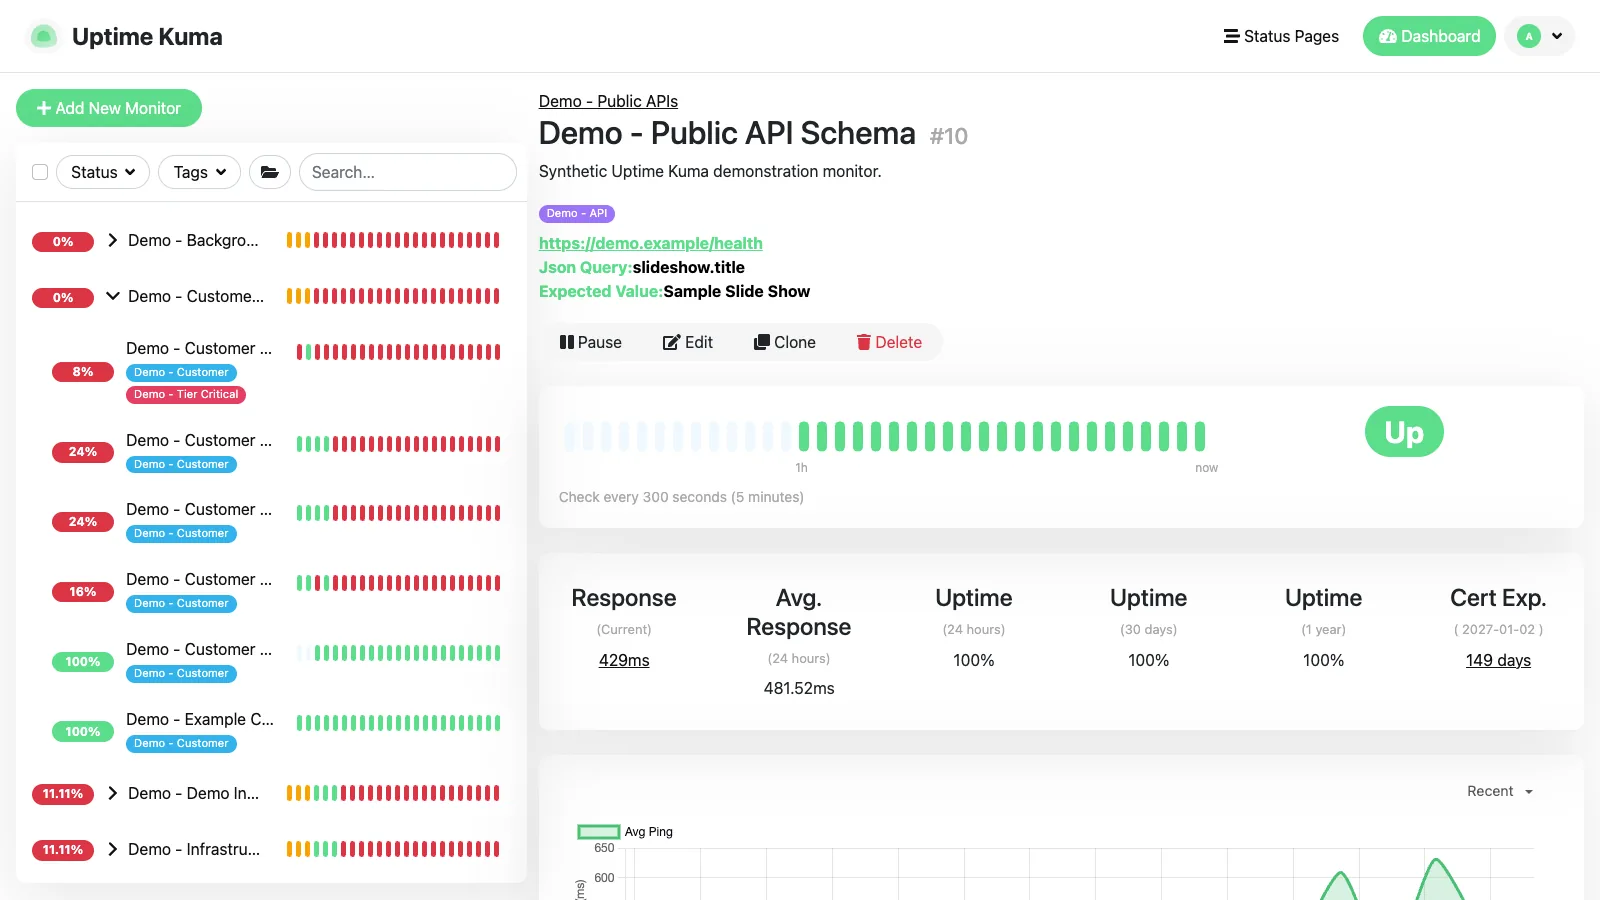
Task: Click the folder collapse-all icon
Action: pyautogui.click(x=270, y=172)
